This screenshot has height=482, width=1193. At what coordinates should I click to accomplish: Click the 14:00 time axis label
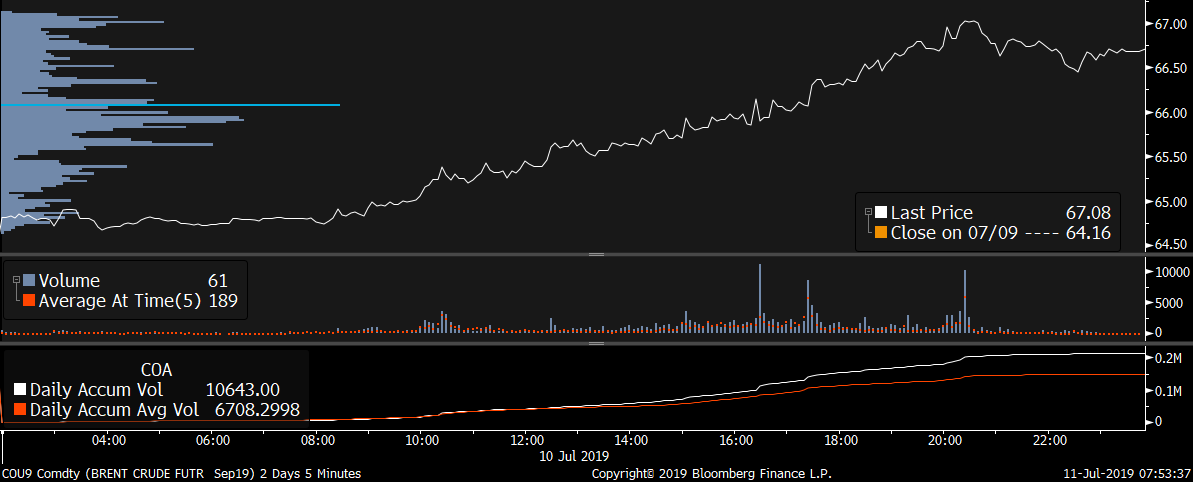tap(631, 439)
